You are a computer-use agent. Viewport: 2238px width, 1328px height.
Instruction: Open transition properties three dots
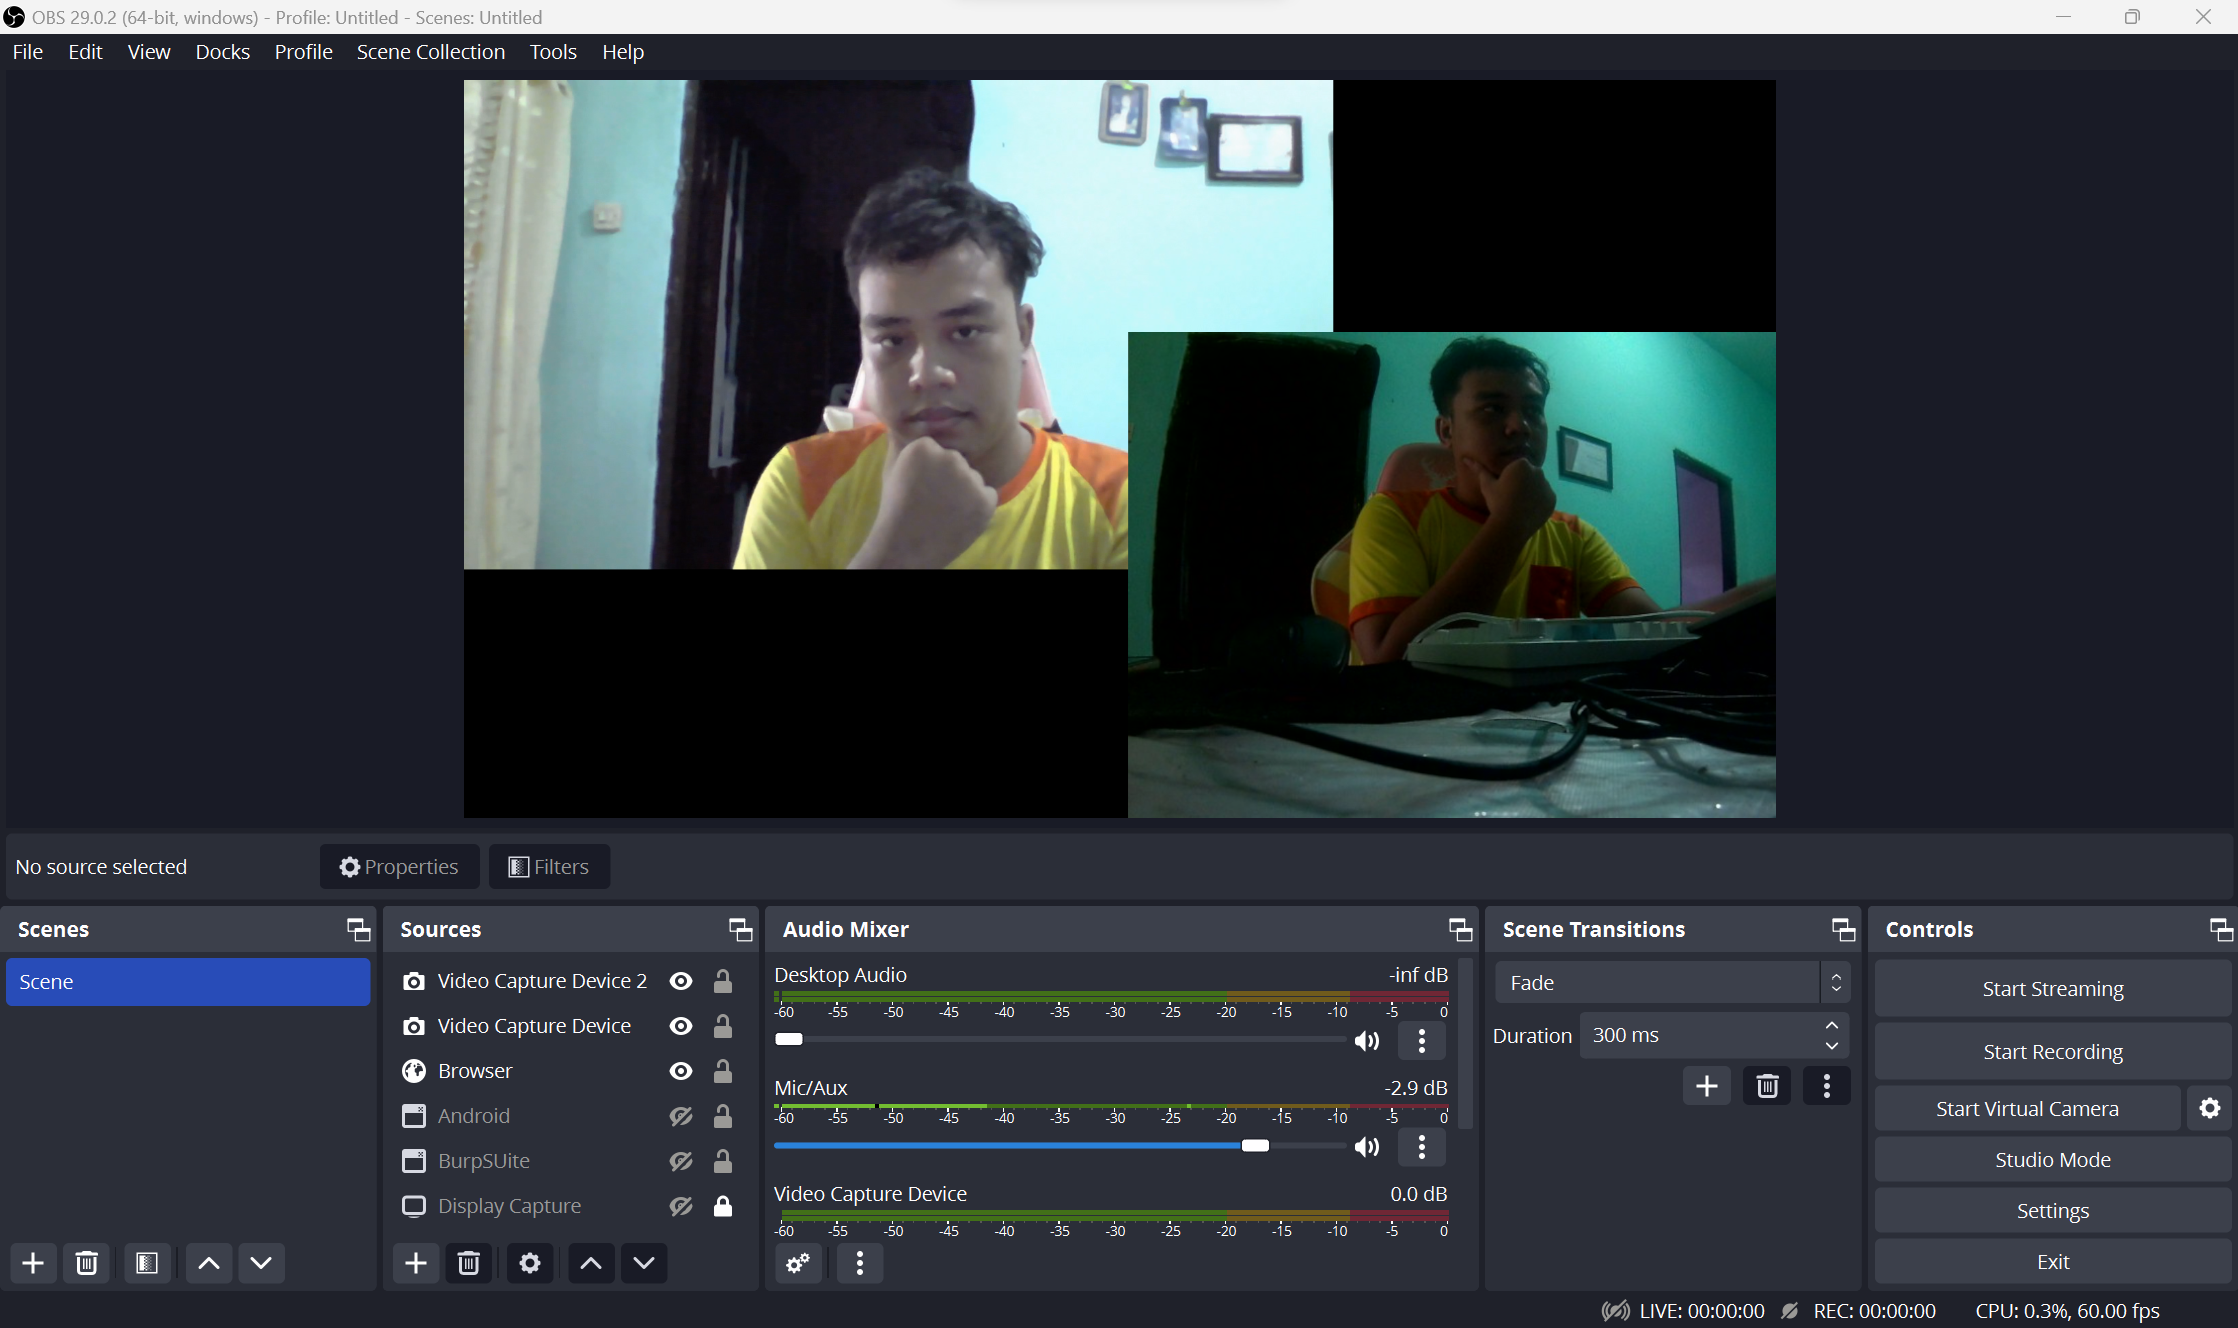1827,1086
